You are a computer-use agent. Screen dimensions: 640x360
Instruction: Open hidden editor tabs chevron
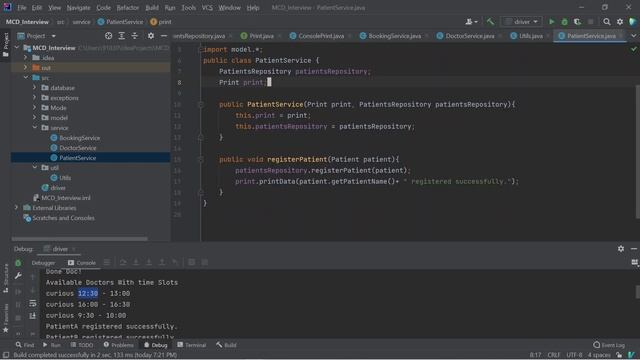634,36
